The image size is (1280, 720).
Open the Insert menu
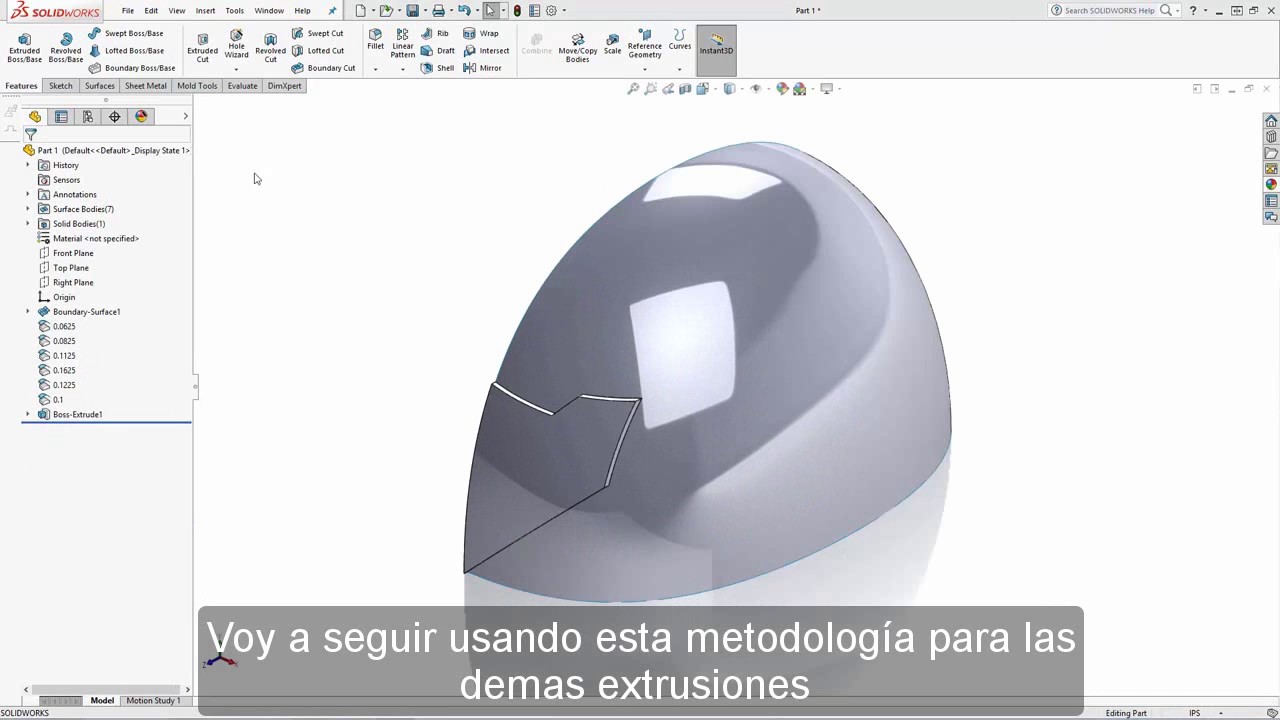click(x=205, y=11)
